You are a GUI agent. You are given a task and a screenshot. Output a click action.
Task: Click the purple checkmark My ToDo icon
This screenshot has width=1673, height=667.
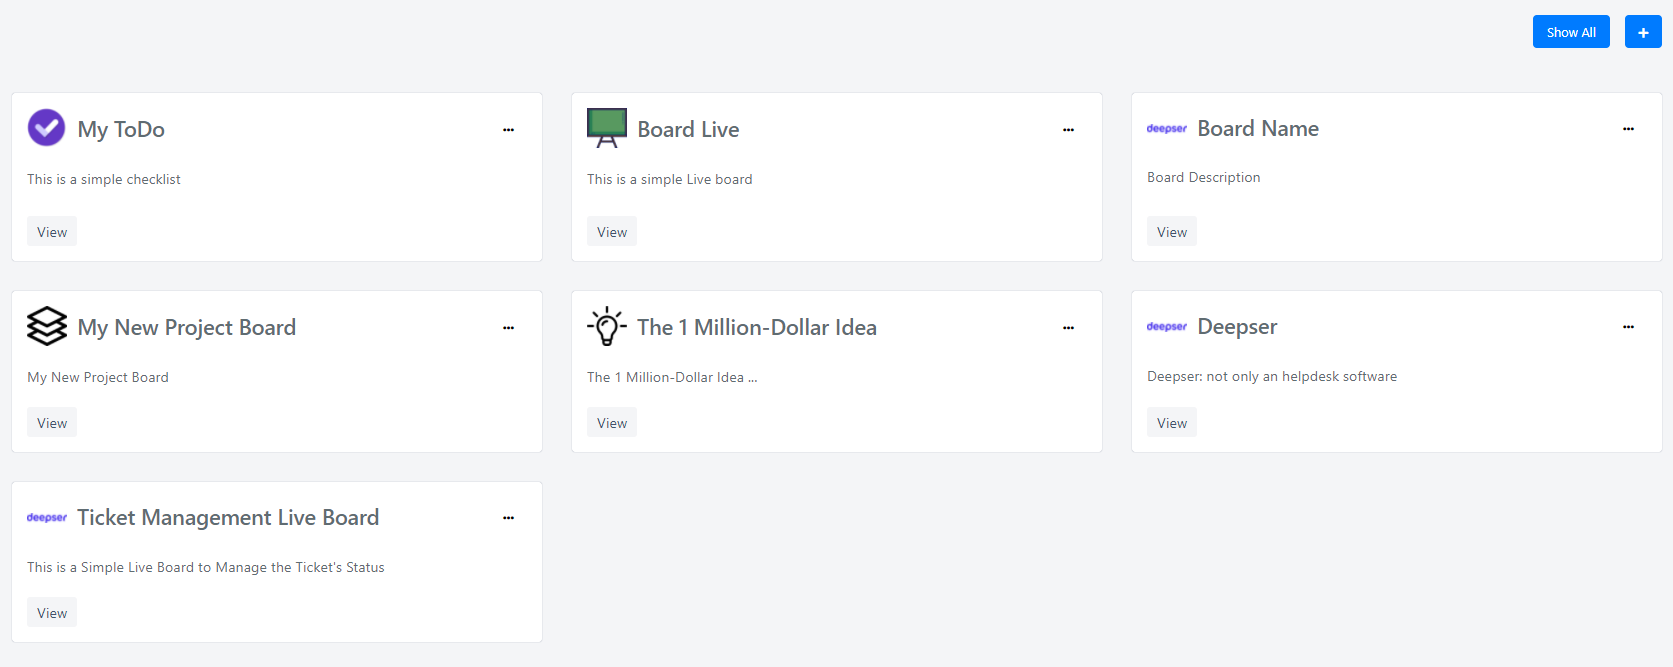(46, 128)
